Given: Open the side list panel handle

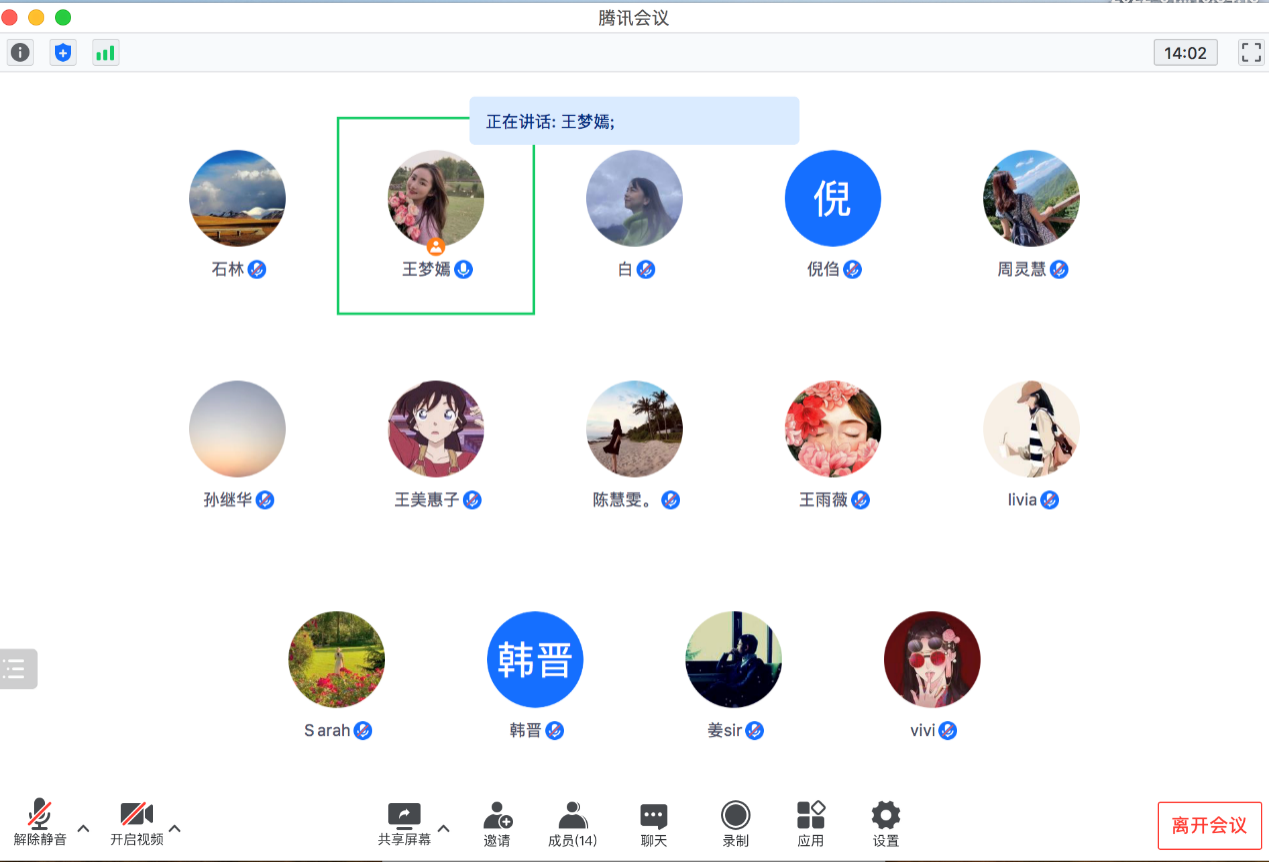Looking at the screenshot, I should (17, 668).
